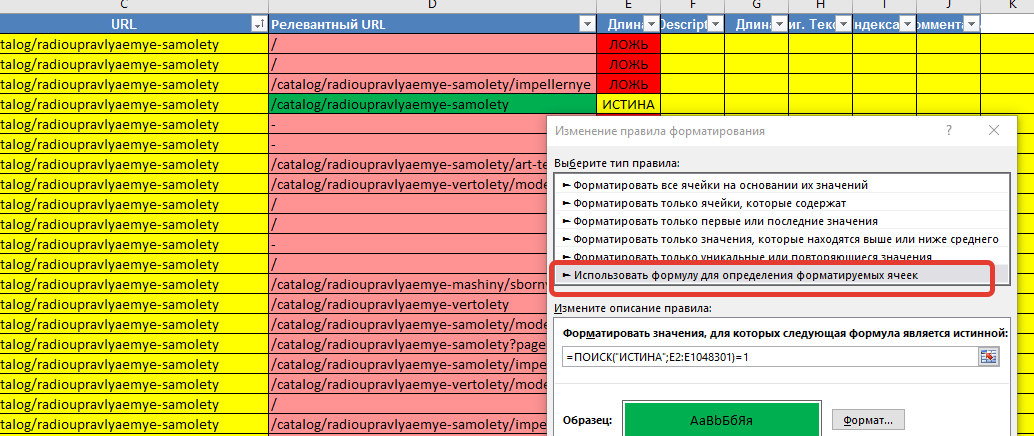Select column H header

(x=820, y=5)
